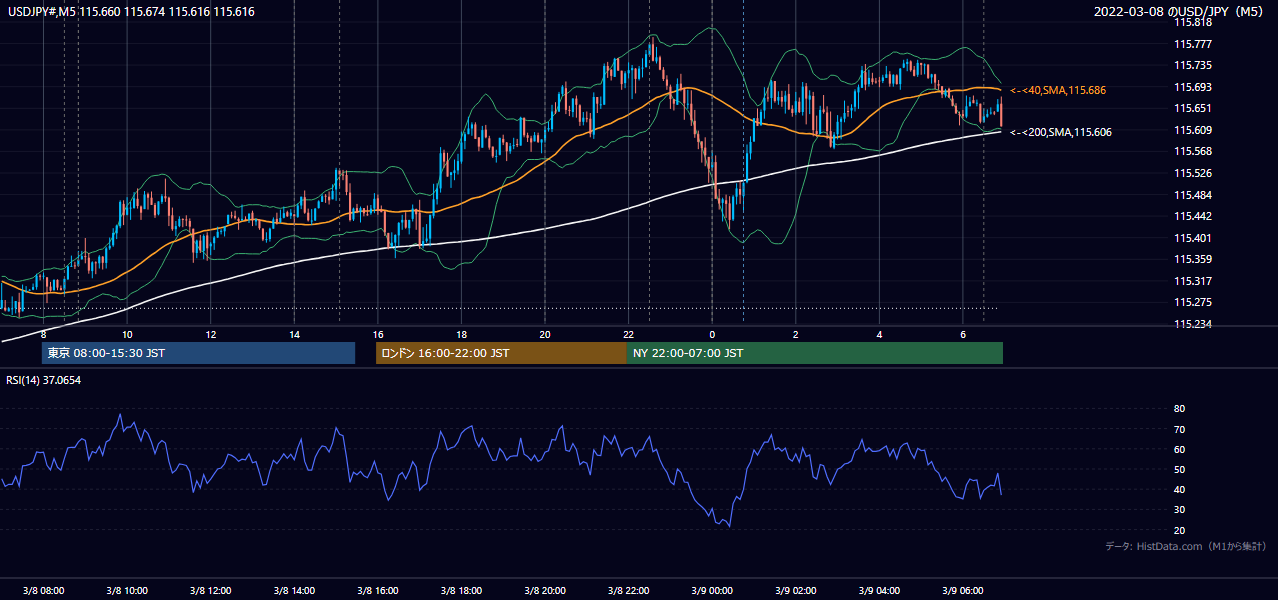
Task: Click the 3/9 06:00 time axis label
Action: point(962,590)
